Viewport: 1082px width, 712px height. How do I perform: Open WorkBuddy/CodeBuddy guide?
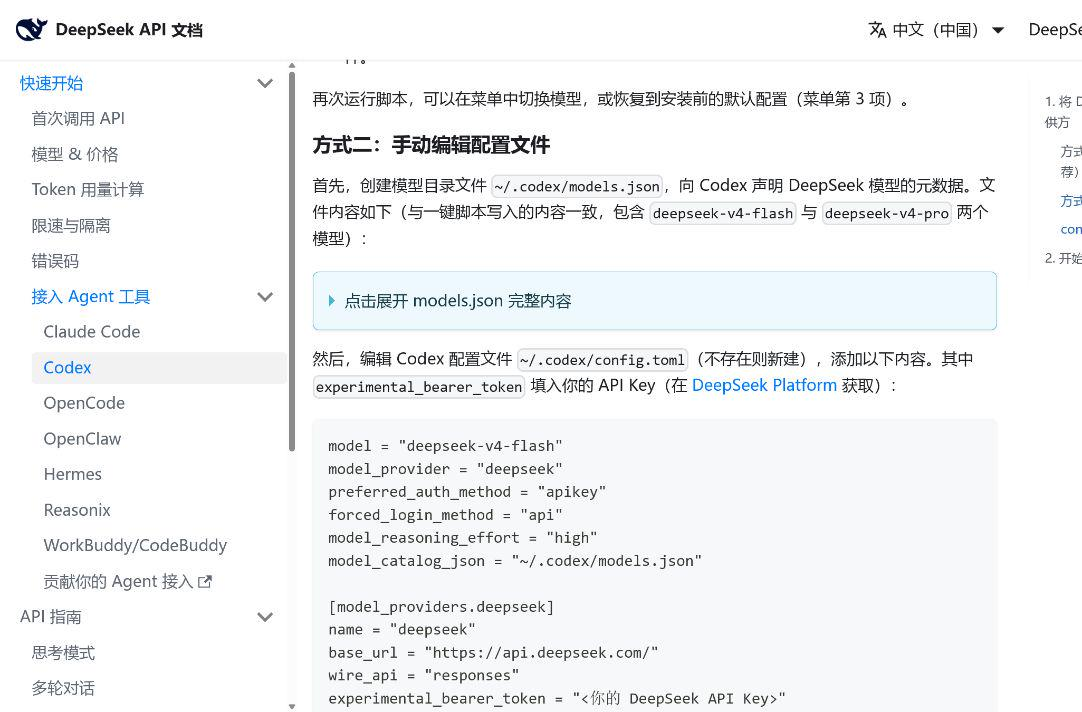pyautogui.click(x=135, y=546)
